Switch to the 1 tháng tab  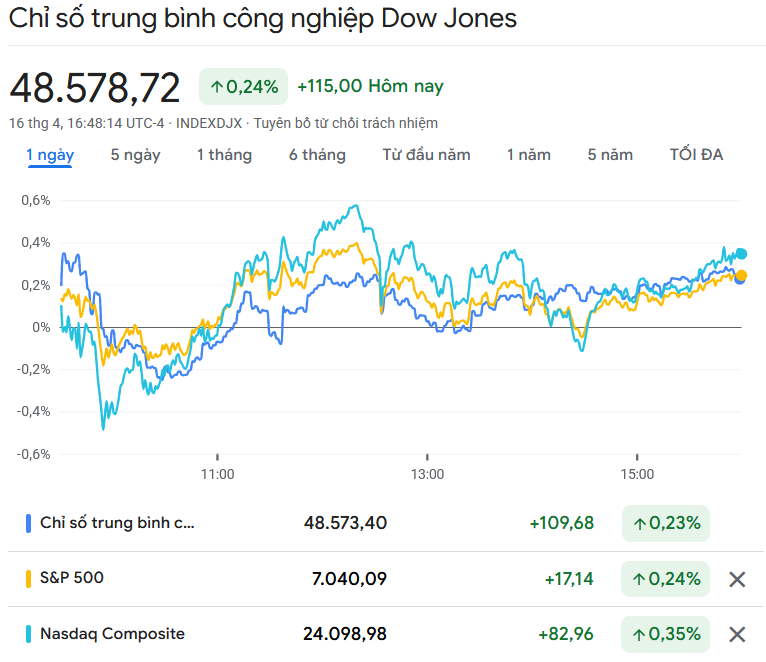(224, 155)
